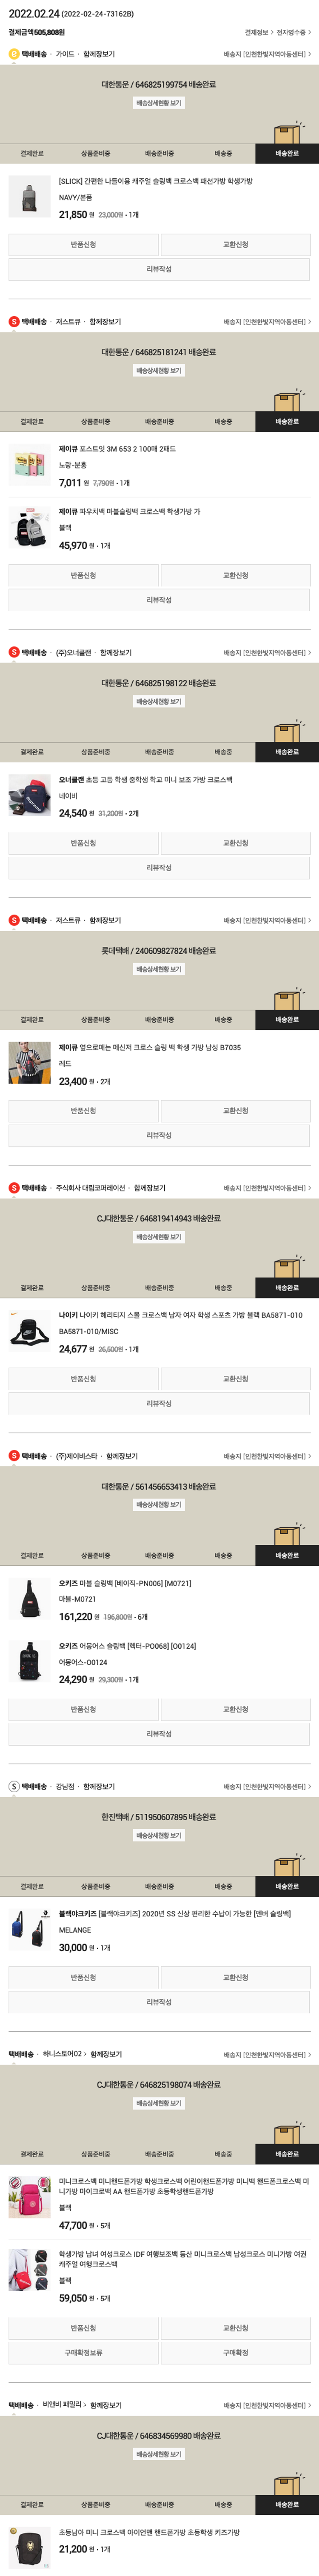This screenshot has width=319, height=2576.
Task: Confirm purchase with the 구매확정 button
Action: point(236,2353)
